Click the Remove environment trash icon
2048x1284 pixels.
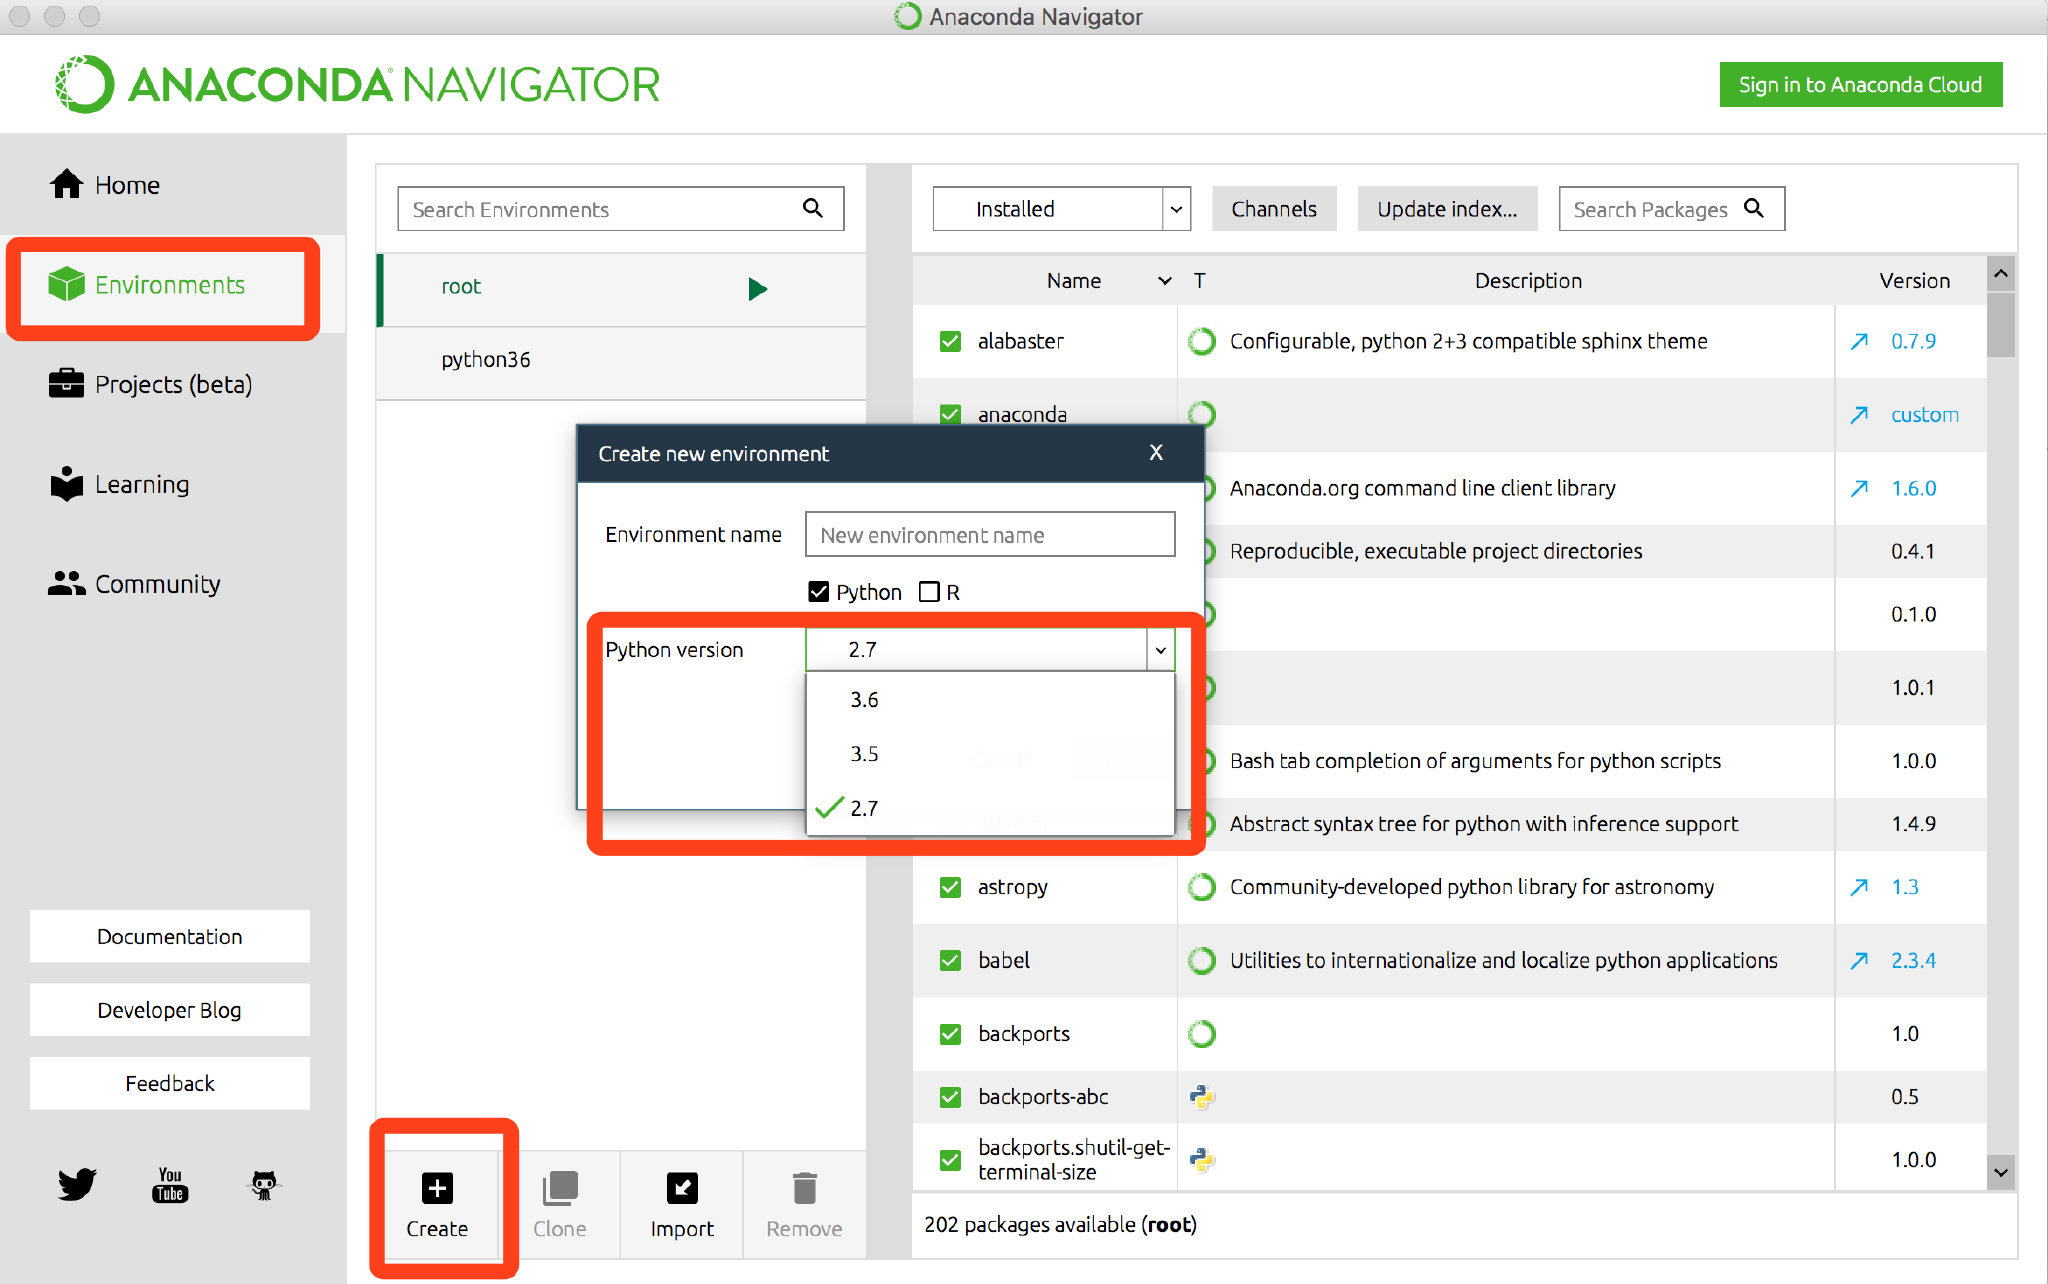pos(804,1188)
